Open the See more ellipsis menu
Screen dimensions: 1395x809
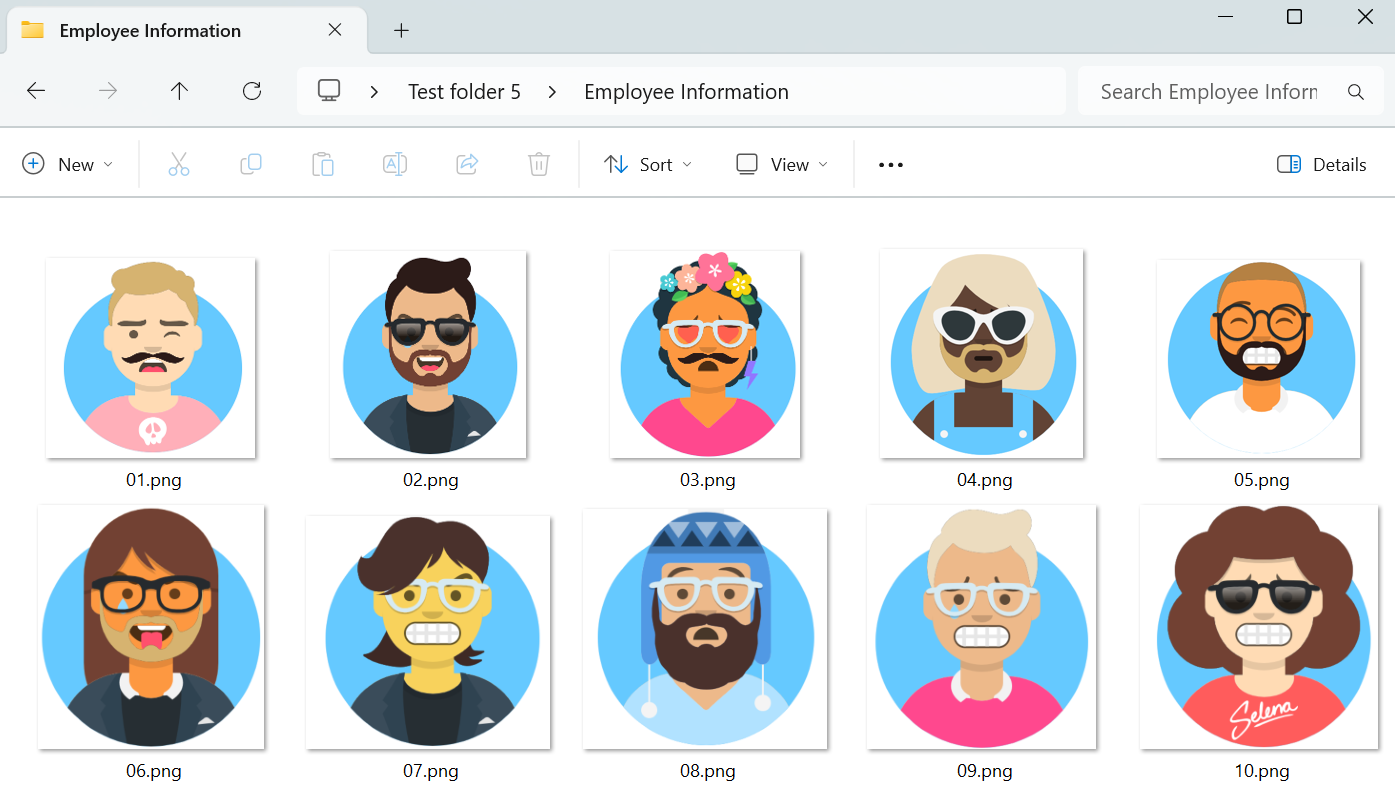click(x=890, y=165)
